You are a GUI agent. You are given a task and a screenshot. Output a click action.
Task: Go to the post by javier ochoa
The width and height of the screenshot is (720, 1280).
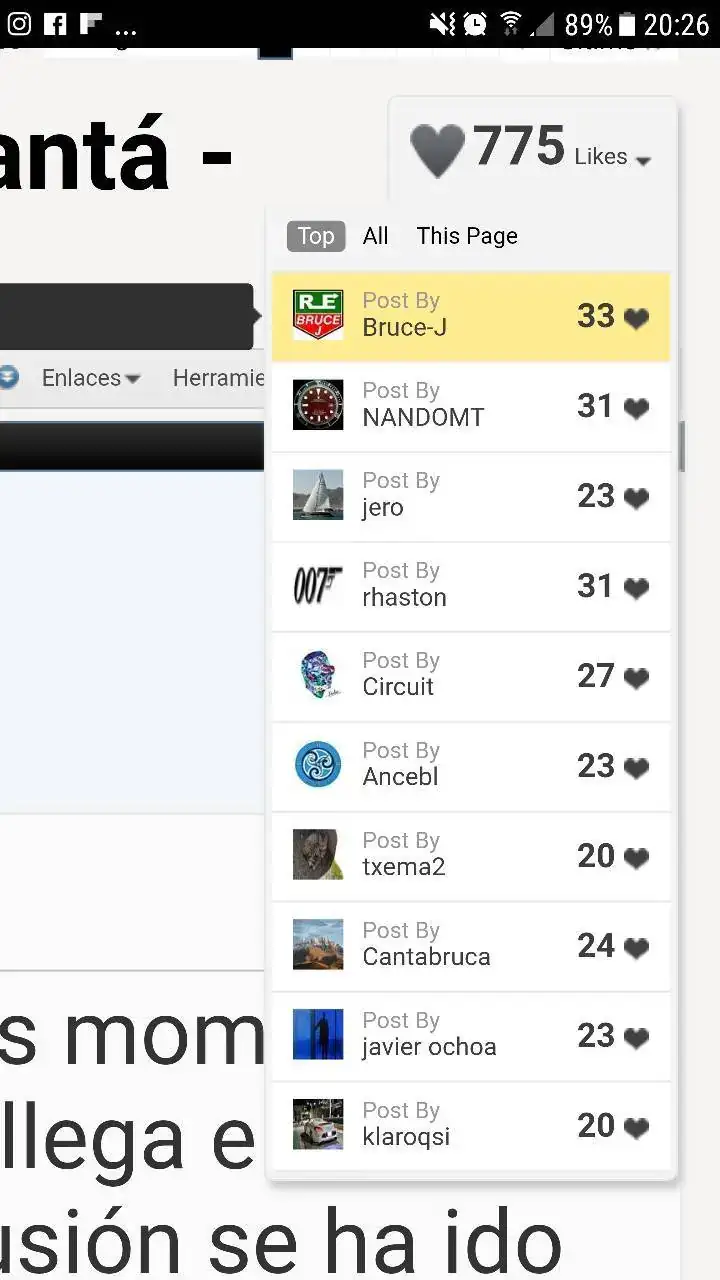click(x=471, y=1035)
